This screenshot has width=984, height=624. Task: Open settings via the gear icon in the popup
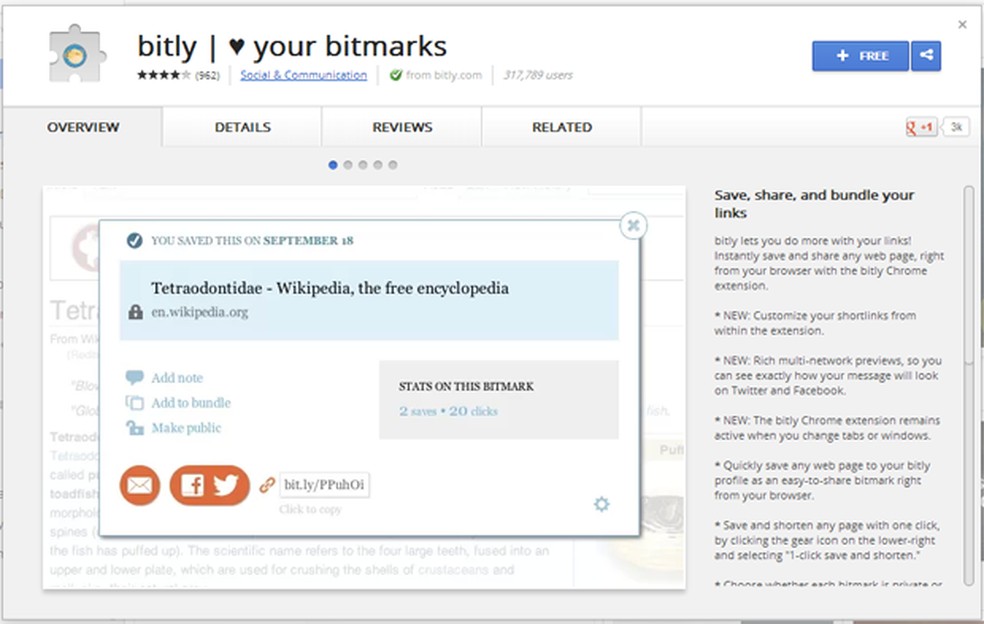coord(602,504)
